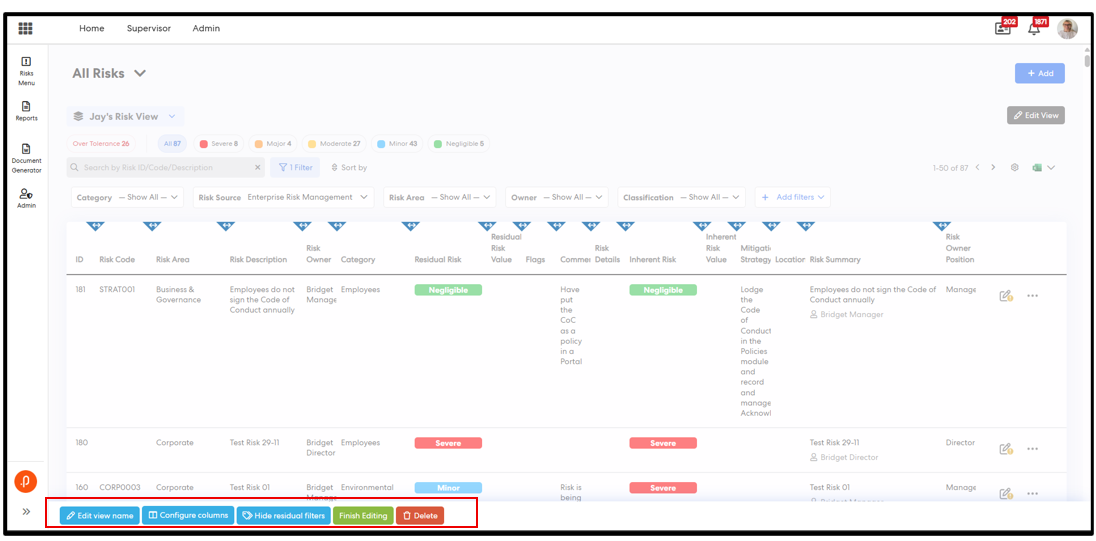Click the notification bell icon

click(1034, 29)
